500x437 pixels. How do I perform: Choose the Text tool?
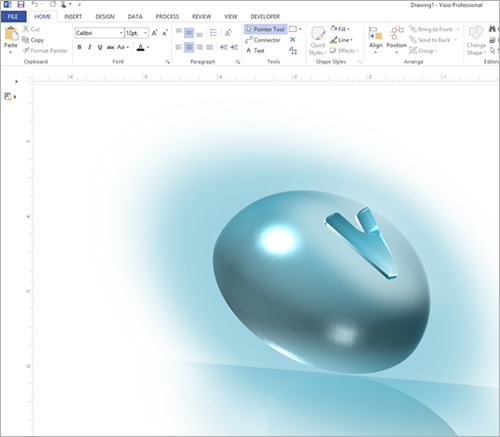point(255,51)
